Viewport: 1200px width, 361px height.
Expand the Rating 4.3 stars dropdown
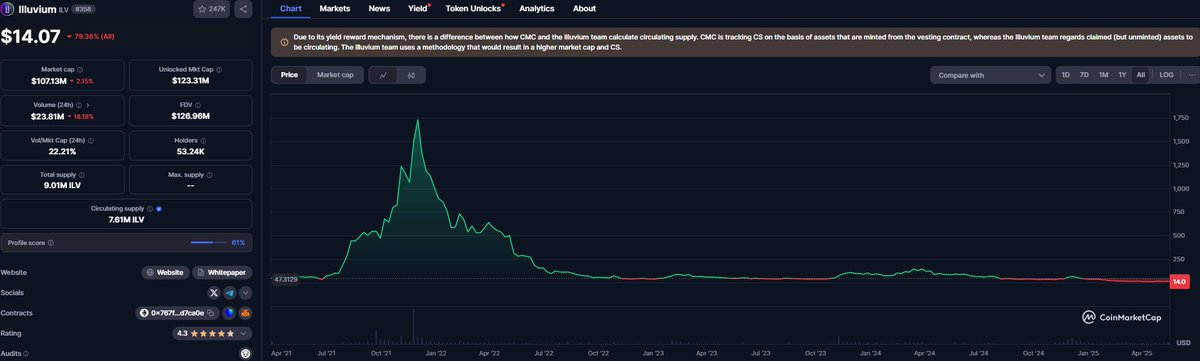pyautogui.click(x=213, y=333)
